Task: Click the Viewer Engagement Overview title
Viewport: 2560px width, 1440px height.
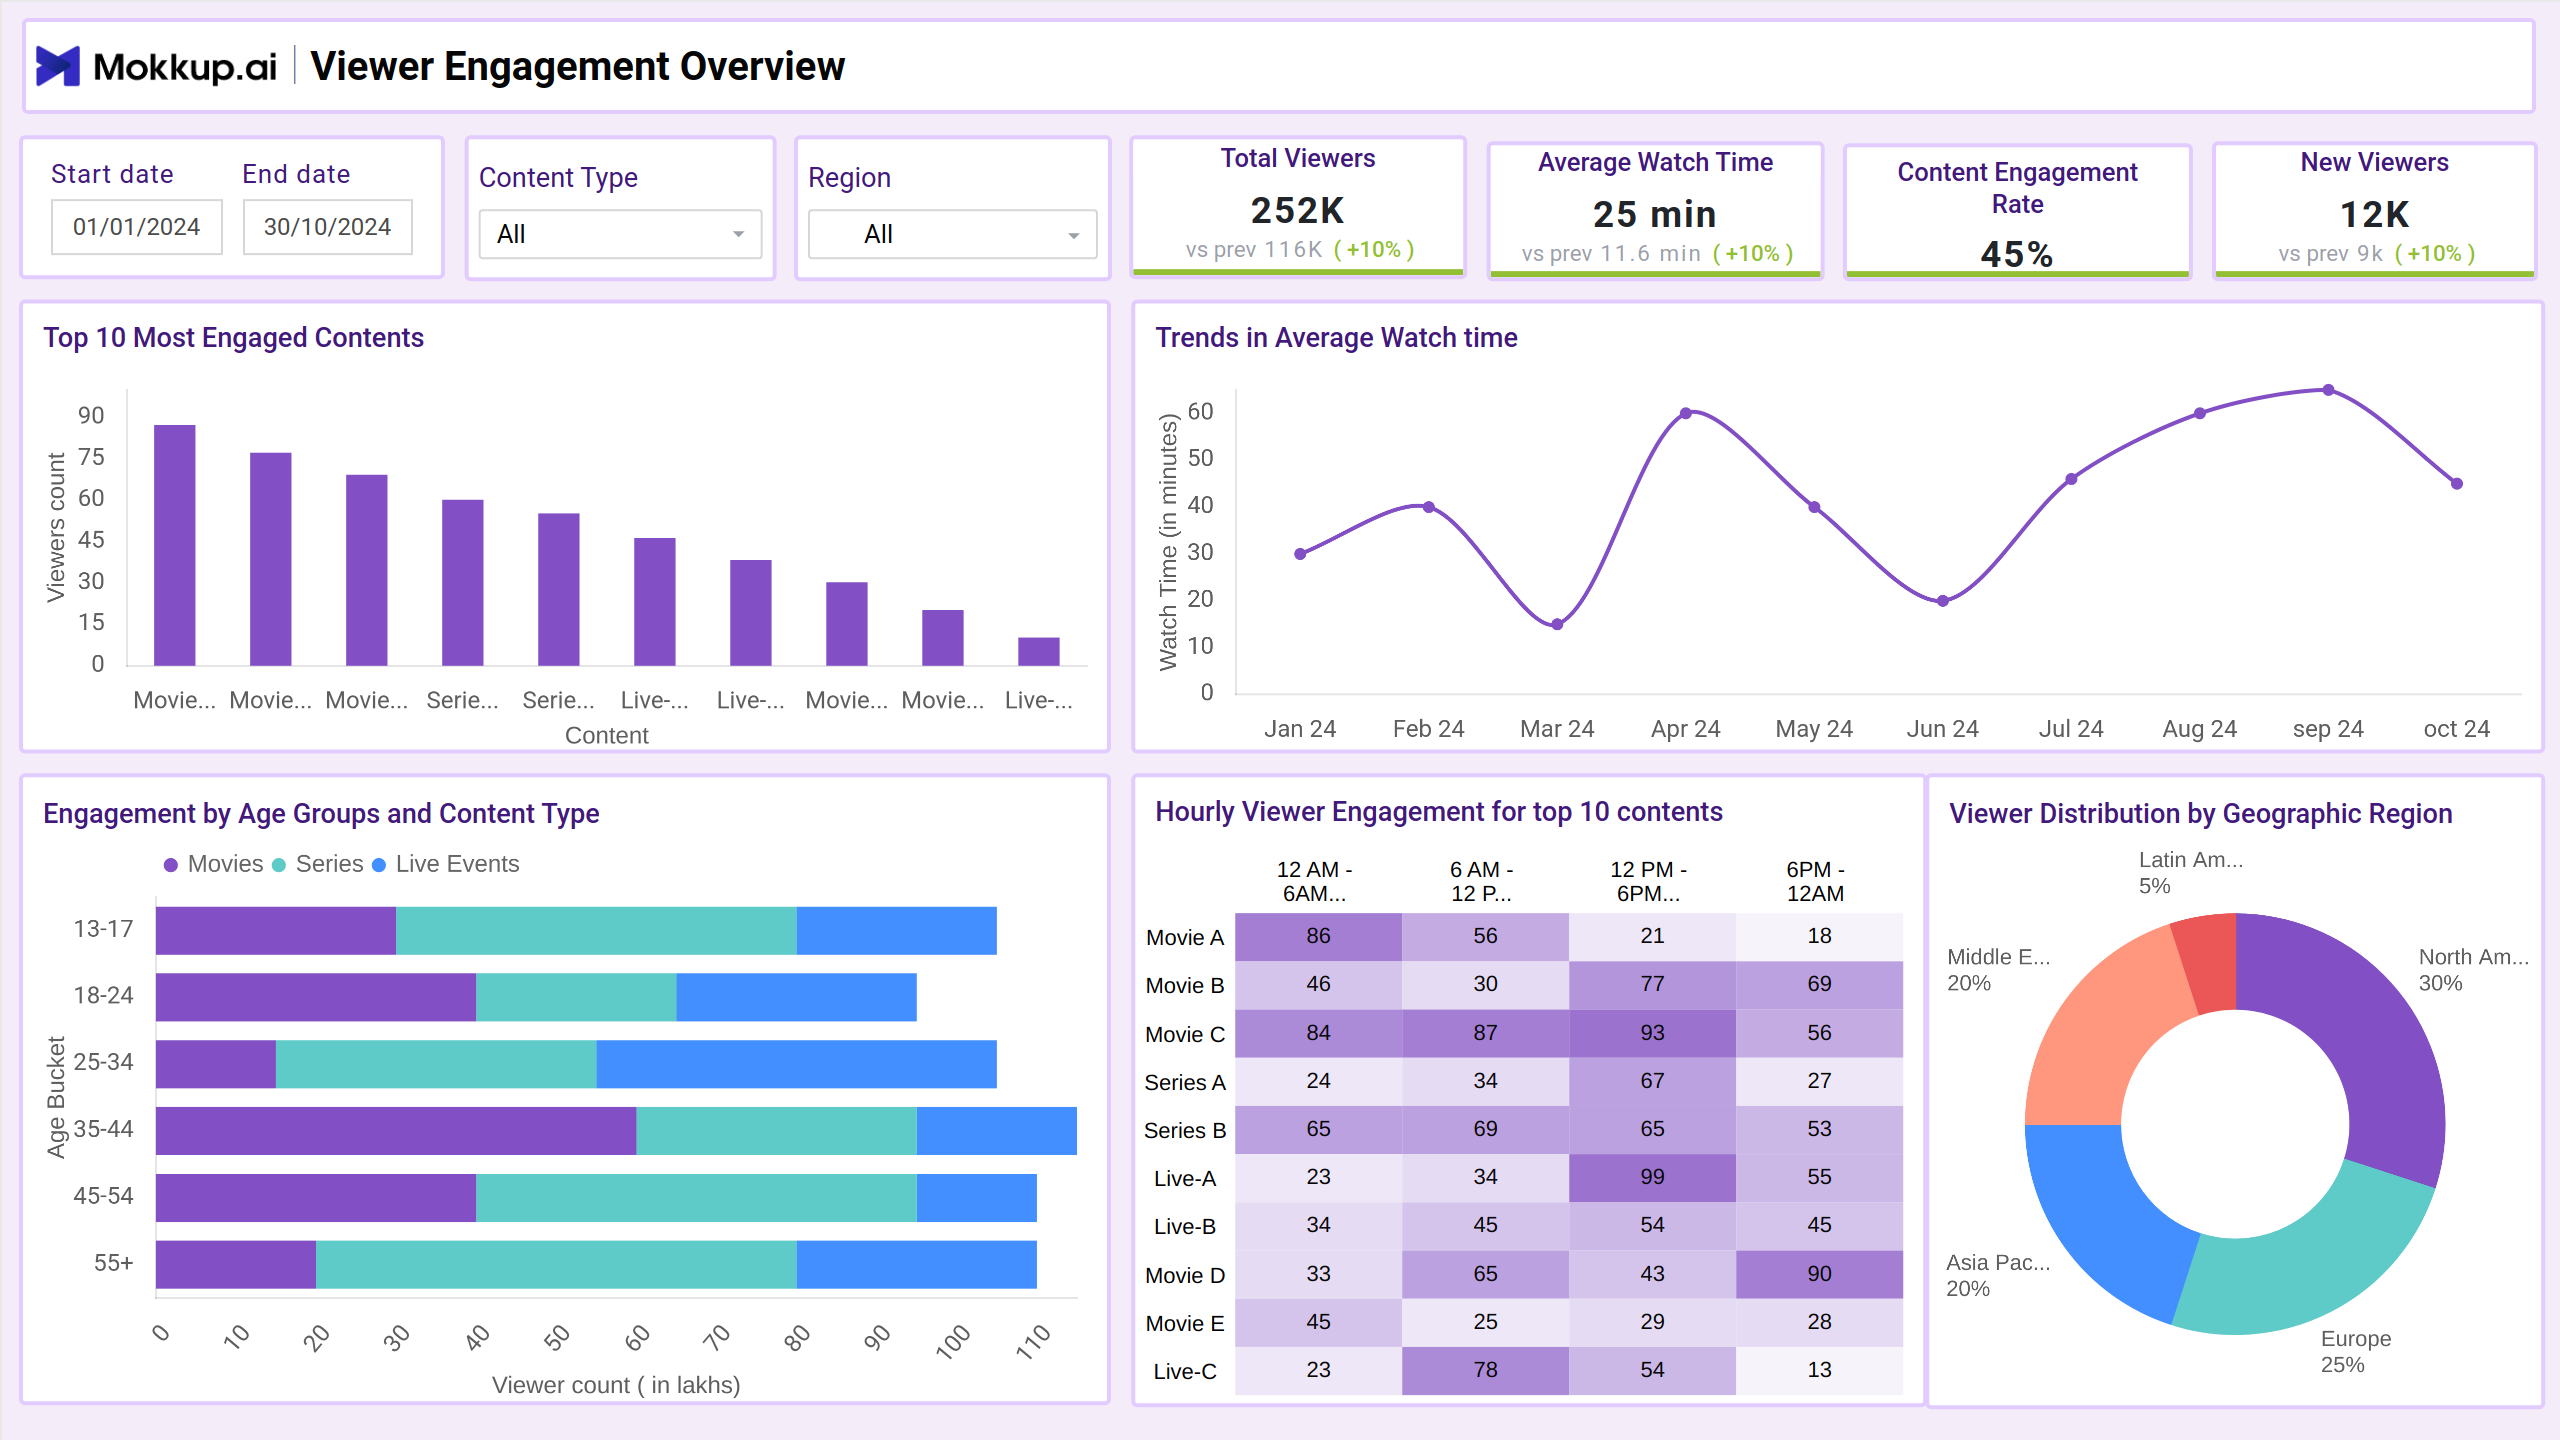Action: (x=577, y=66)
